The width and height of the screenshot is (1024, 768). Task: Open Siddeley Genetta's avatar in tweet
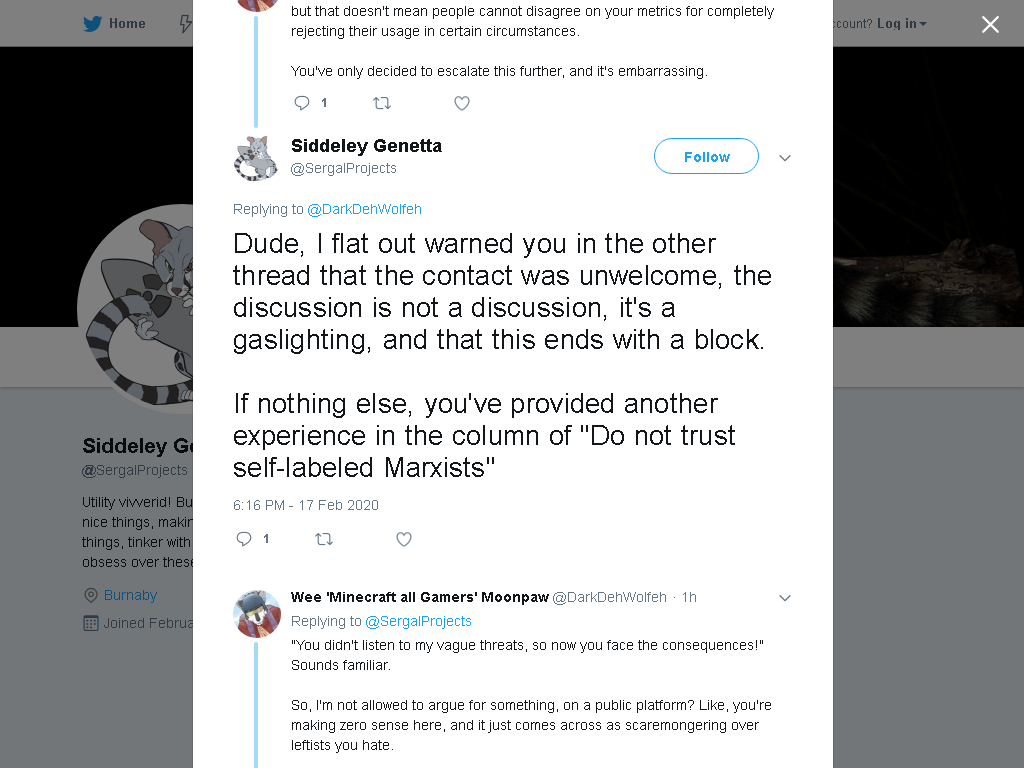[257, 158]
